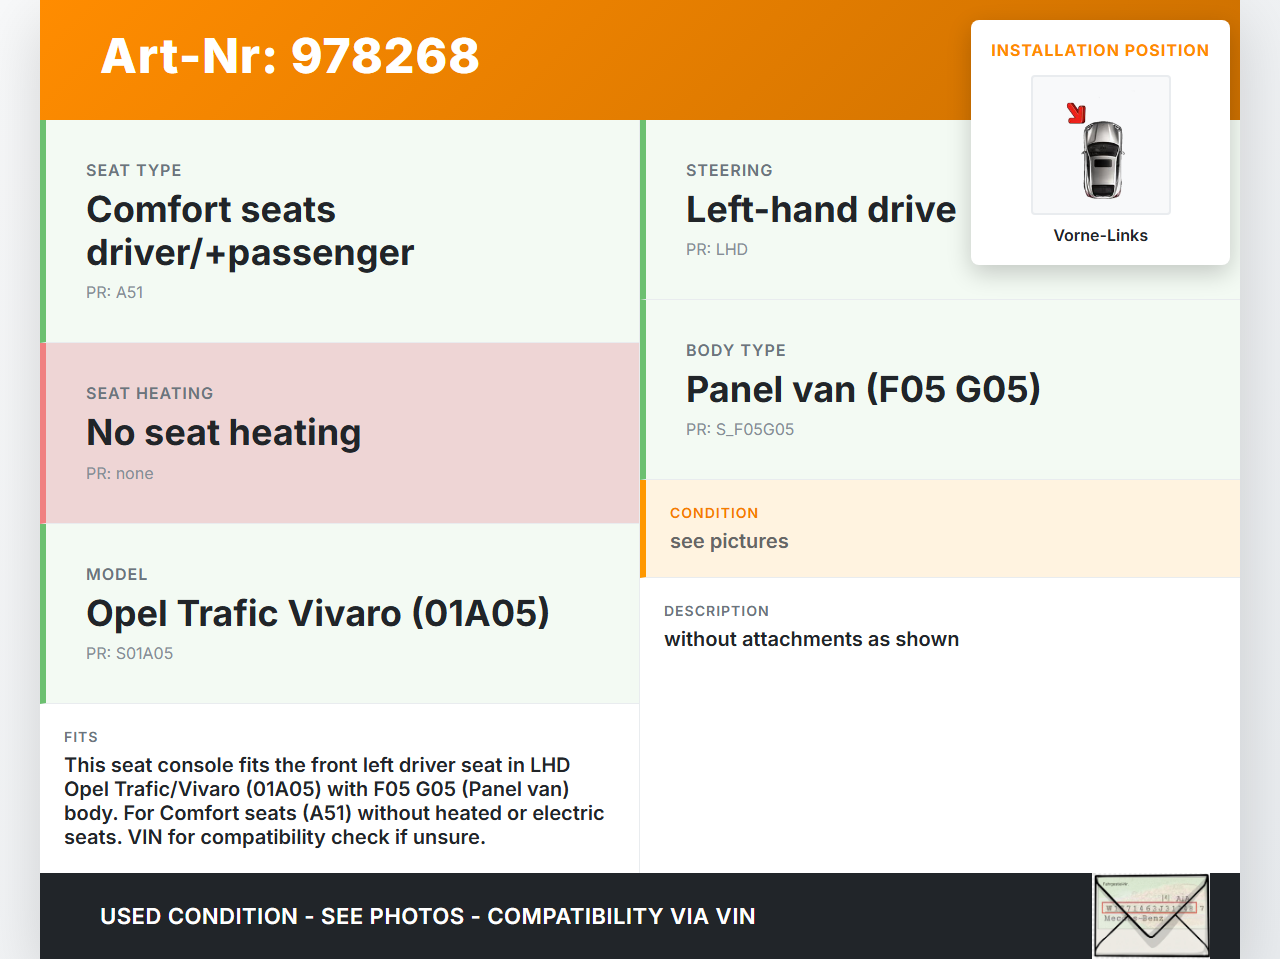Click the red arrow on the car diagram
The width and height of the screenshot is (1280, 959).
pyautogui.click(x=1076, y=113)
